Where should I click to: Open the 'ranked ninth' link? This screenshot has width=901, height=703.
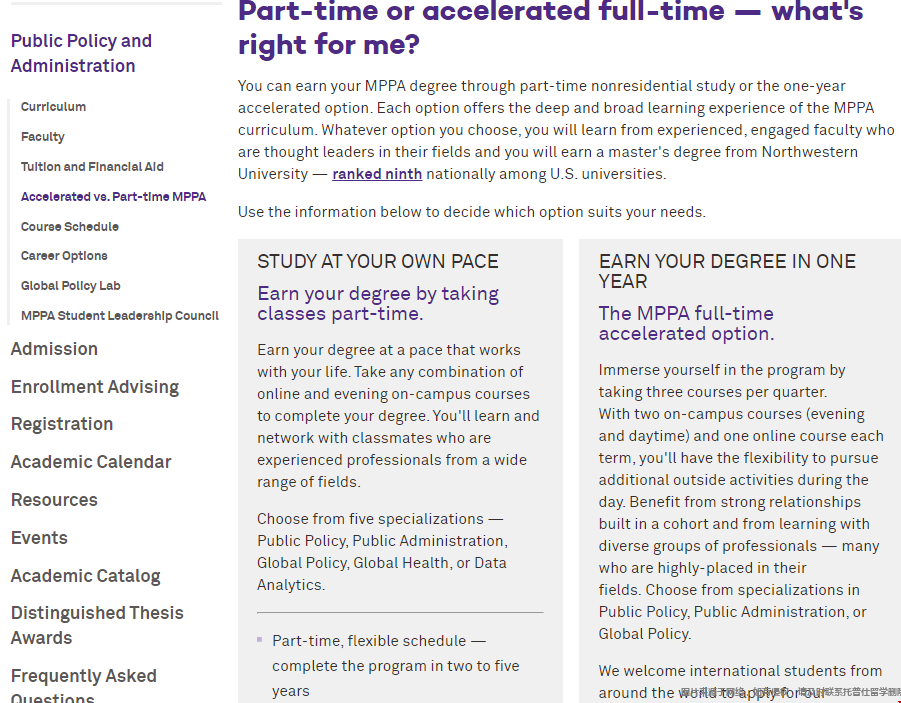click(377, 174)
